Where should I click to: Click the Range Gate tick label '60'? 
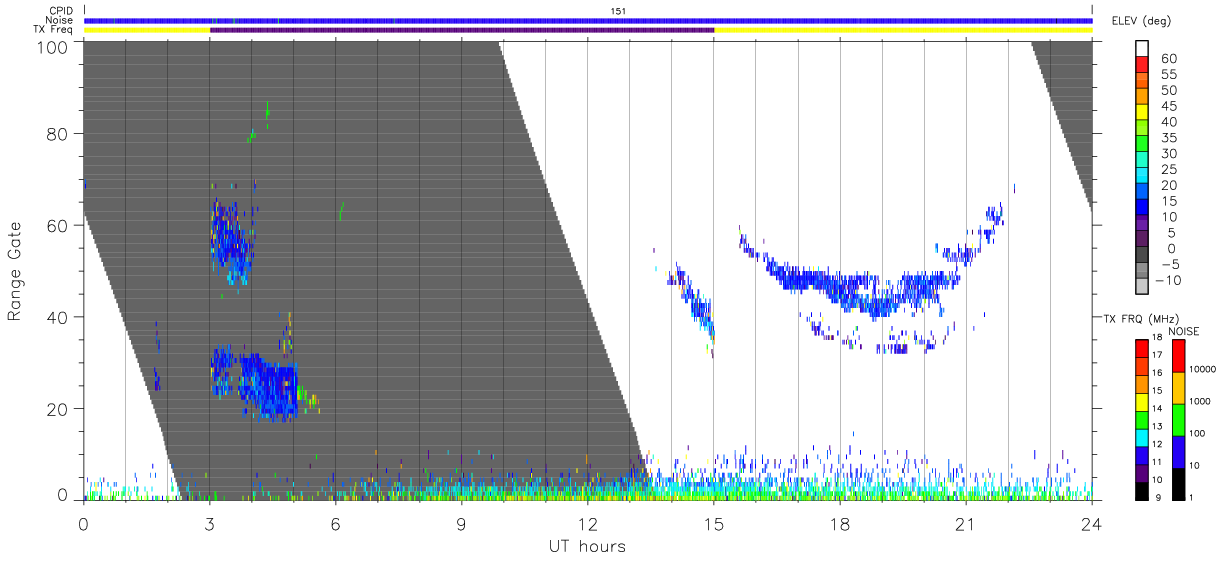pos(58,226)
